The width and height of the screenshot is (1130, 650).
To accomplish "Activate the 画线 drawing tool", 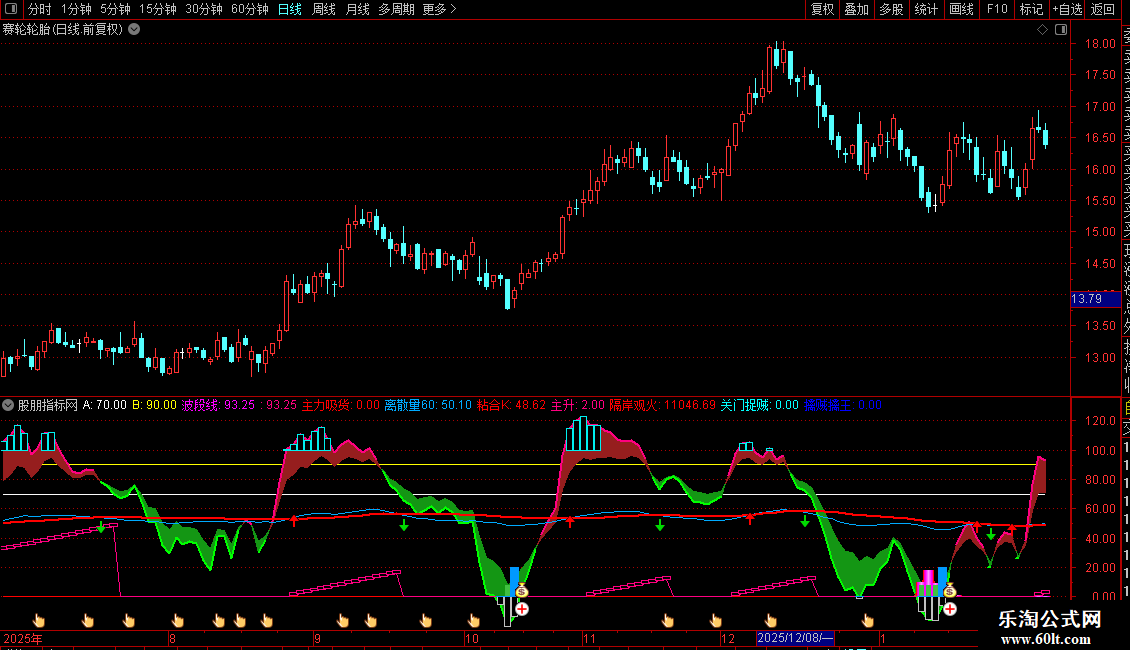I will (x=961, y=9).
